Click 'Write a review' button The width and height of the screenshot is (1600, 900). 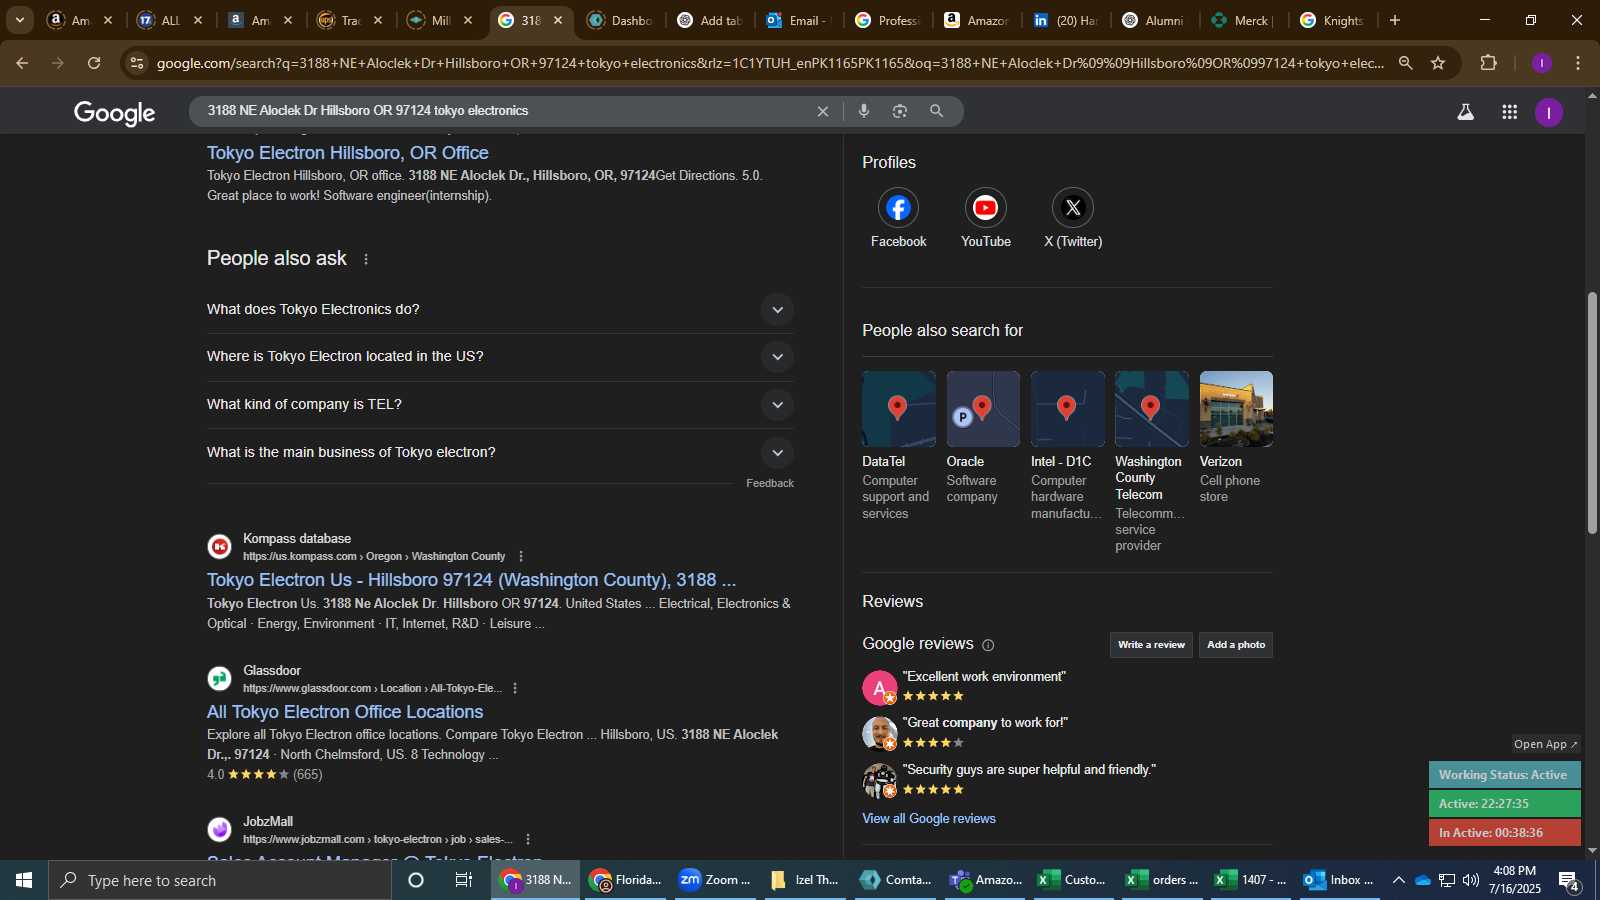[1151, 645]
